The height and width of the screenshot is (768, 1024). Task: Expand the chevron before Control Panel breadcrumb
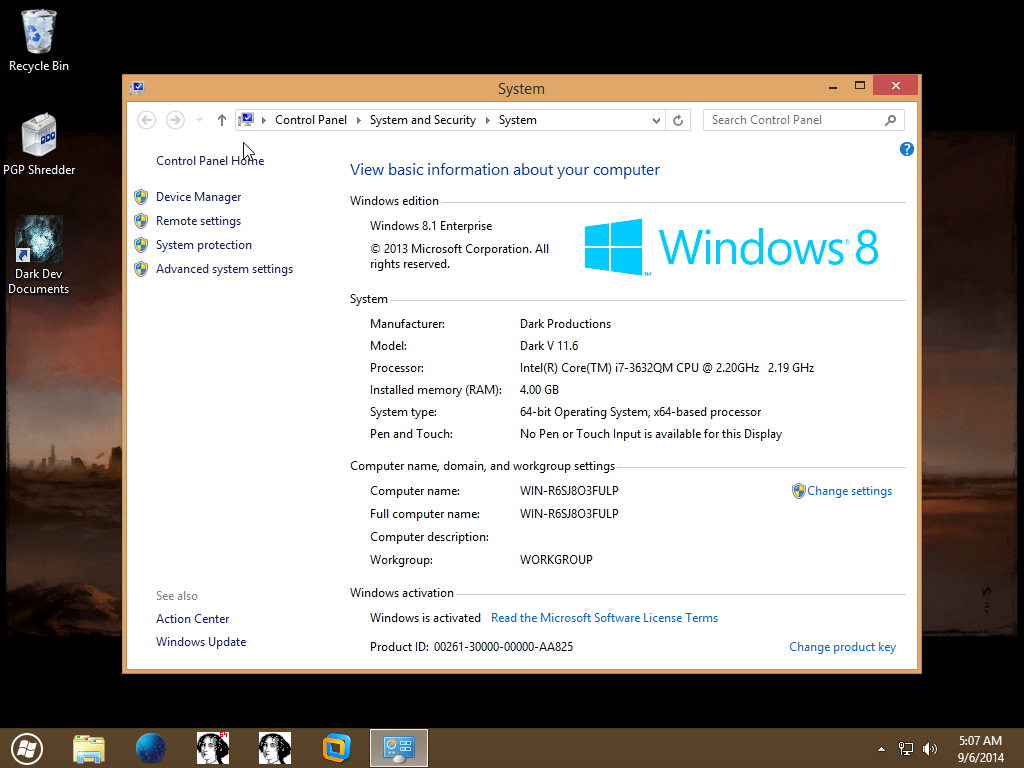(264, 120)
